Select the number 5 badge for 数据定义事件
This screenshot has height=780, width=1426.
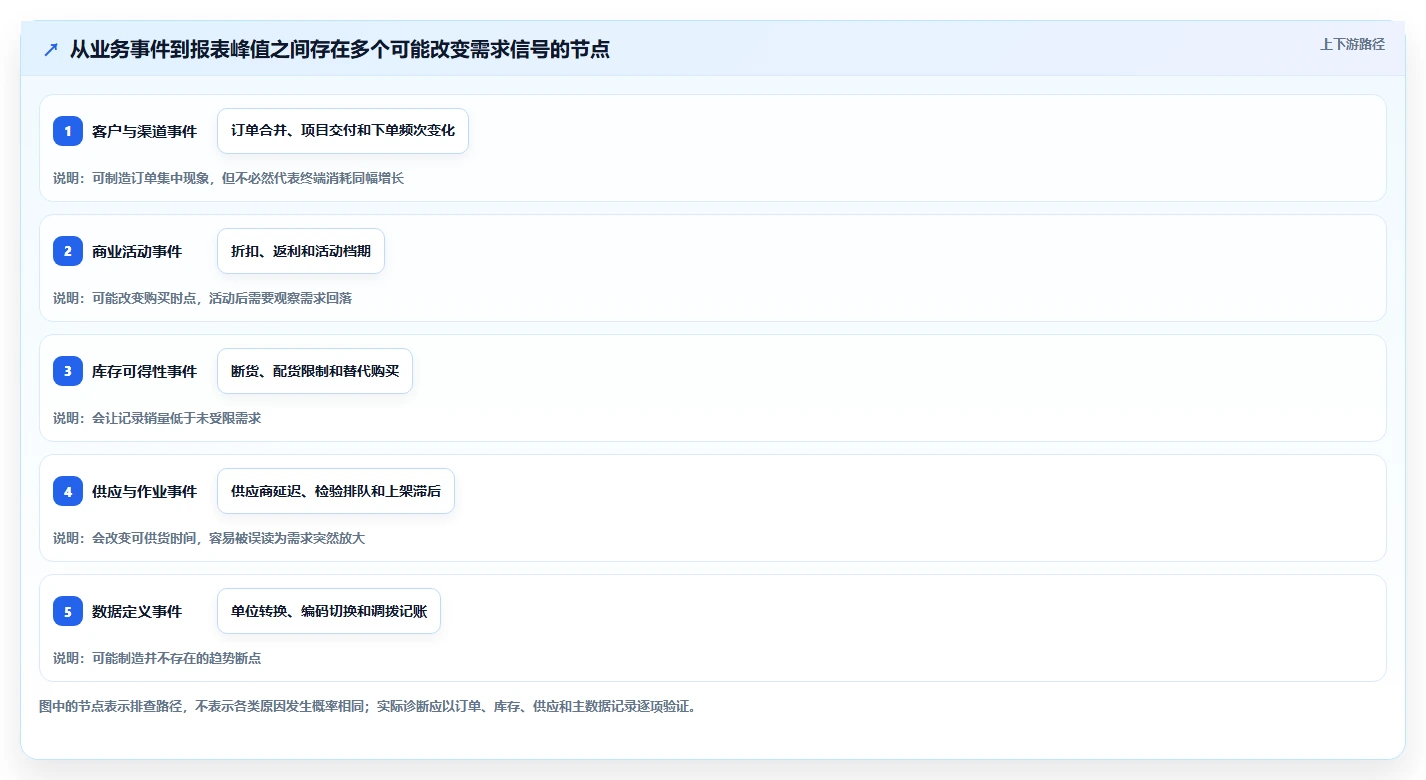point(68,611)
